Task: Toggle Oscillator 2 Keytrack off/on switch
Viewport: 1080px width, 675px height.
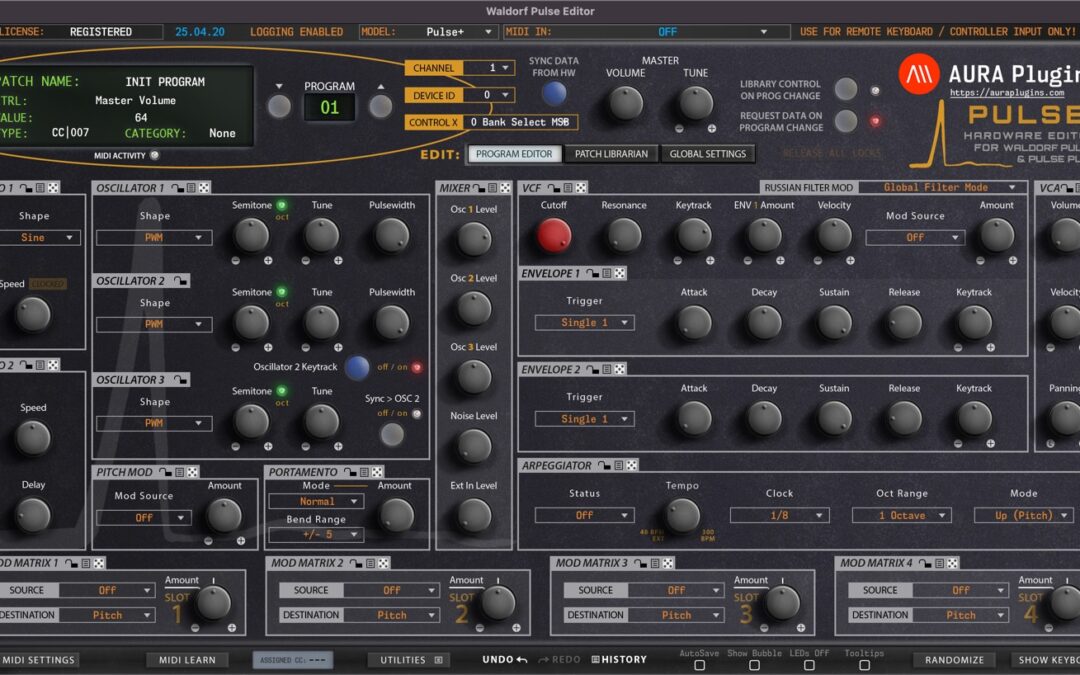Action: coord(357,367)
